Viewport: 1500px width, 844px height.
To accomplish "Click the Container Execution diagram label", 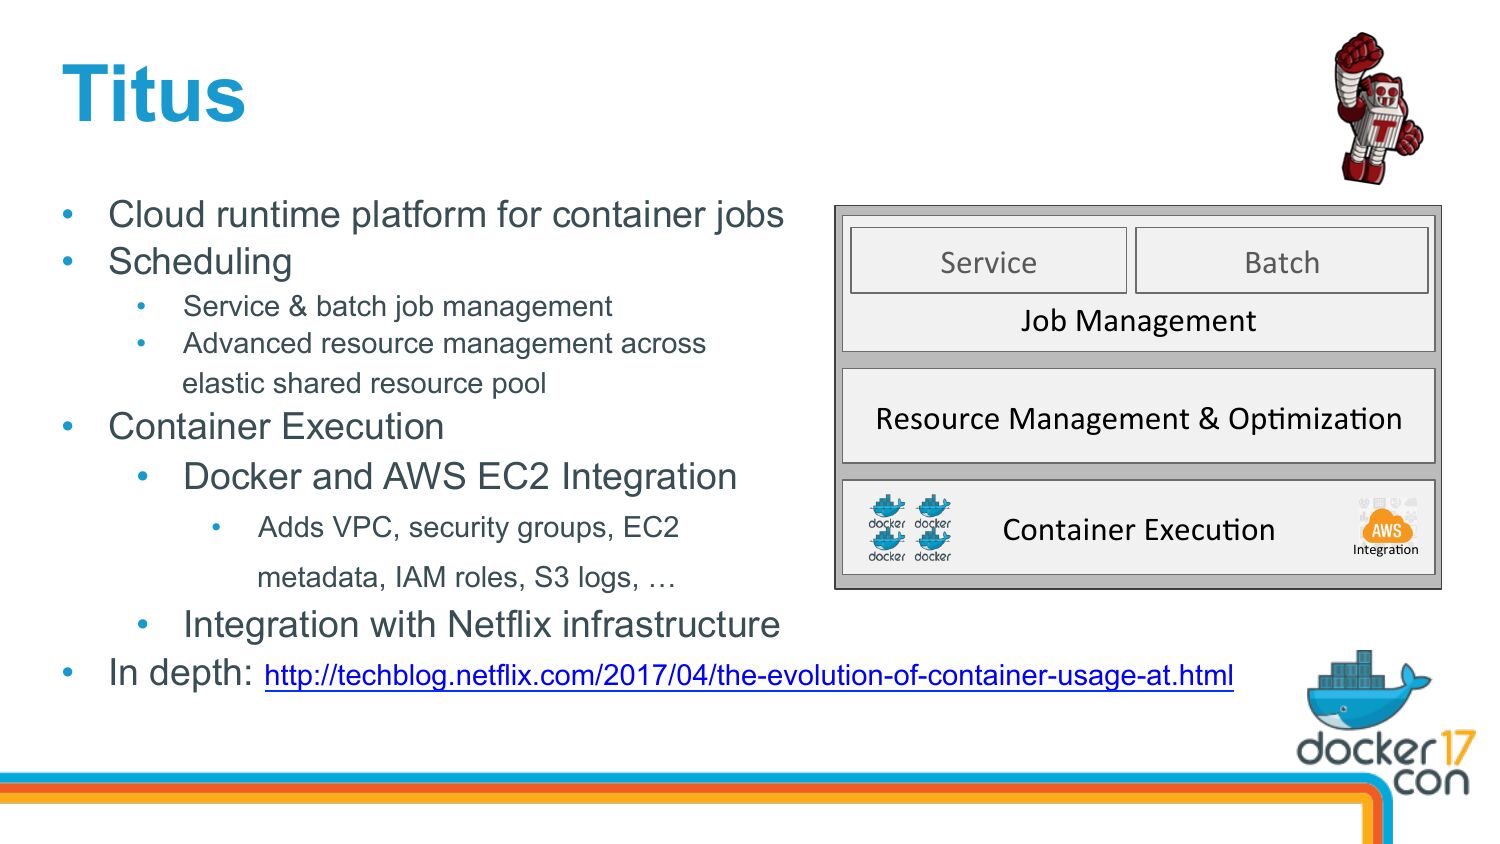I will [x=1138, y=529].
